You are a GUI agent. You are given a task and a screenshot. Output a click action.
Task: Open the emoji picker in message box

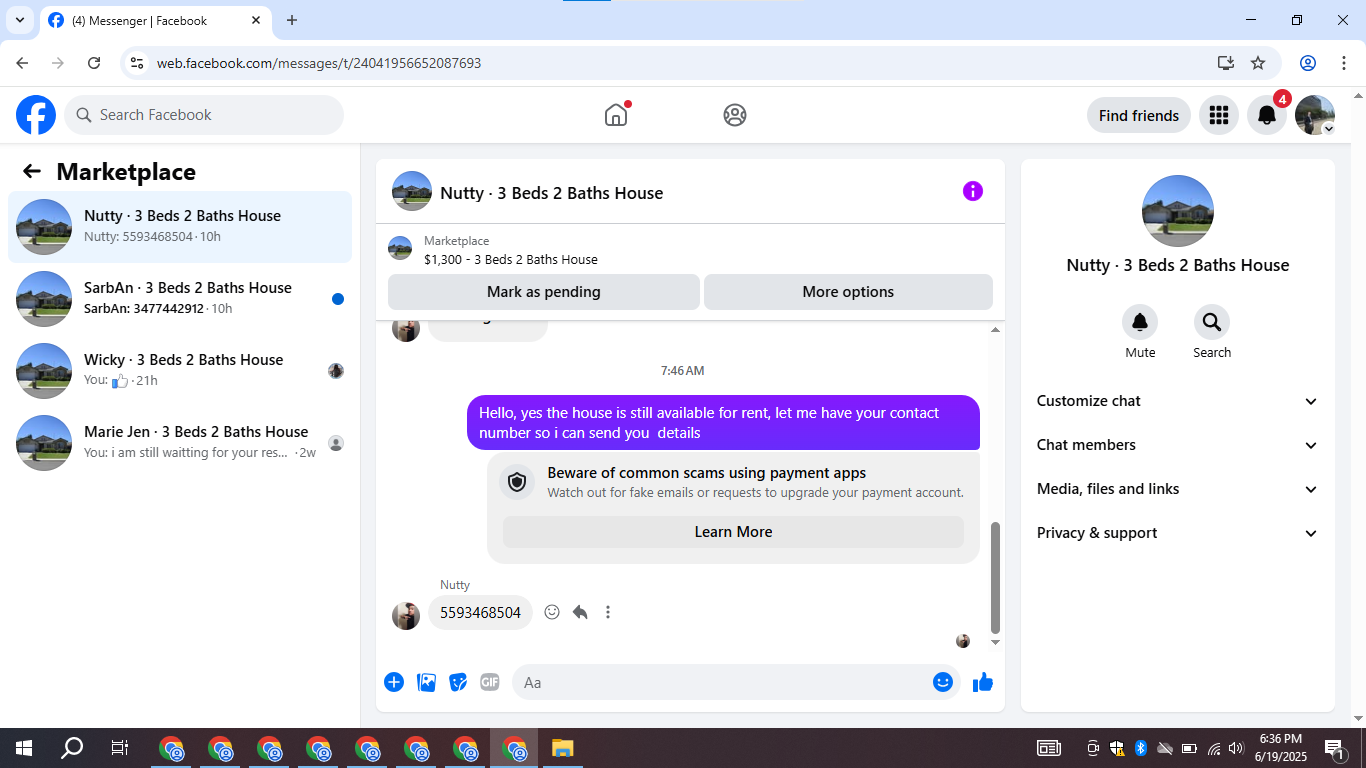click(x=943, y=682)
